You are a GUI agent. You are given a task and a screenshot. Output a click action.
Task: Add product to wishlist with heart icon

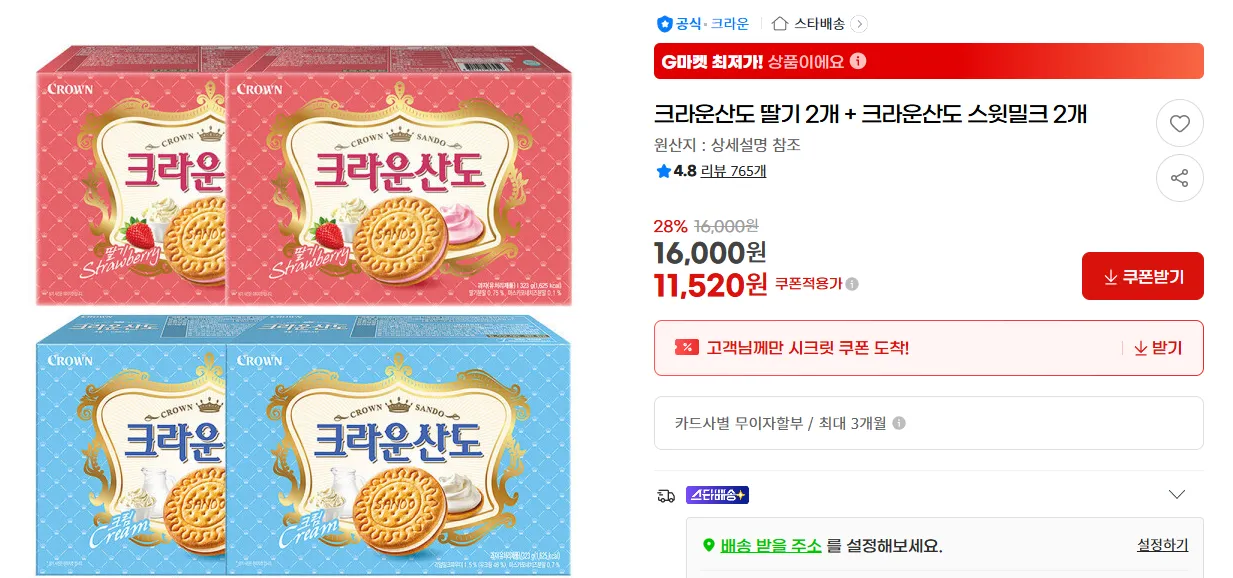[x=1180, y=124]
